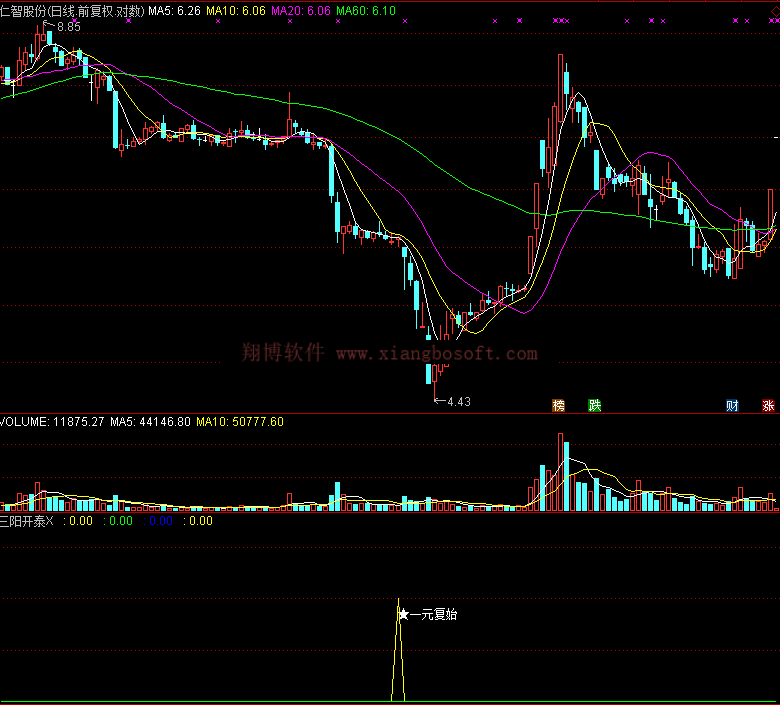Click the blue 财 event icon
Image resolution: width=780 pixels, height=705 pixels.
click(x=732, y=405)
